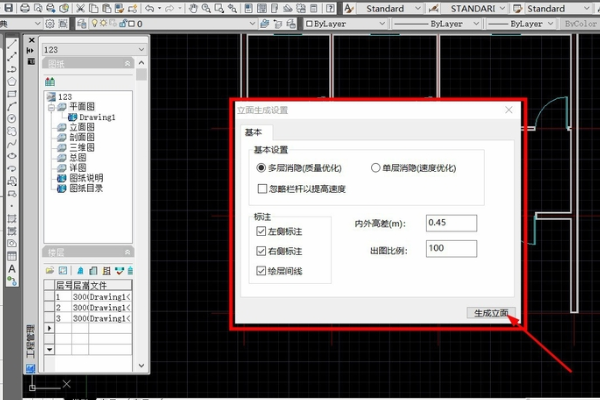Image resolution: width=600 pixels, height=400 pixels.
Task: Select the Text tool in left toolbar
Action: (12, 268)
